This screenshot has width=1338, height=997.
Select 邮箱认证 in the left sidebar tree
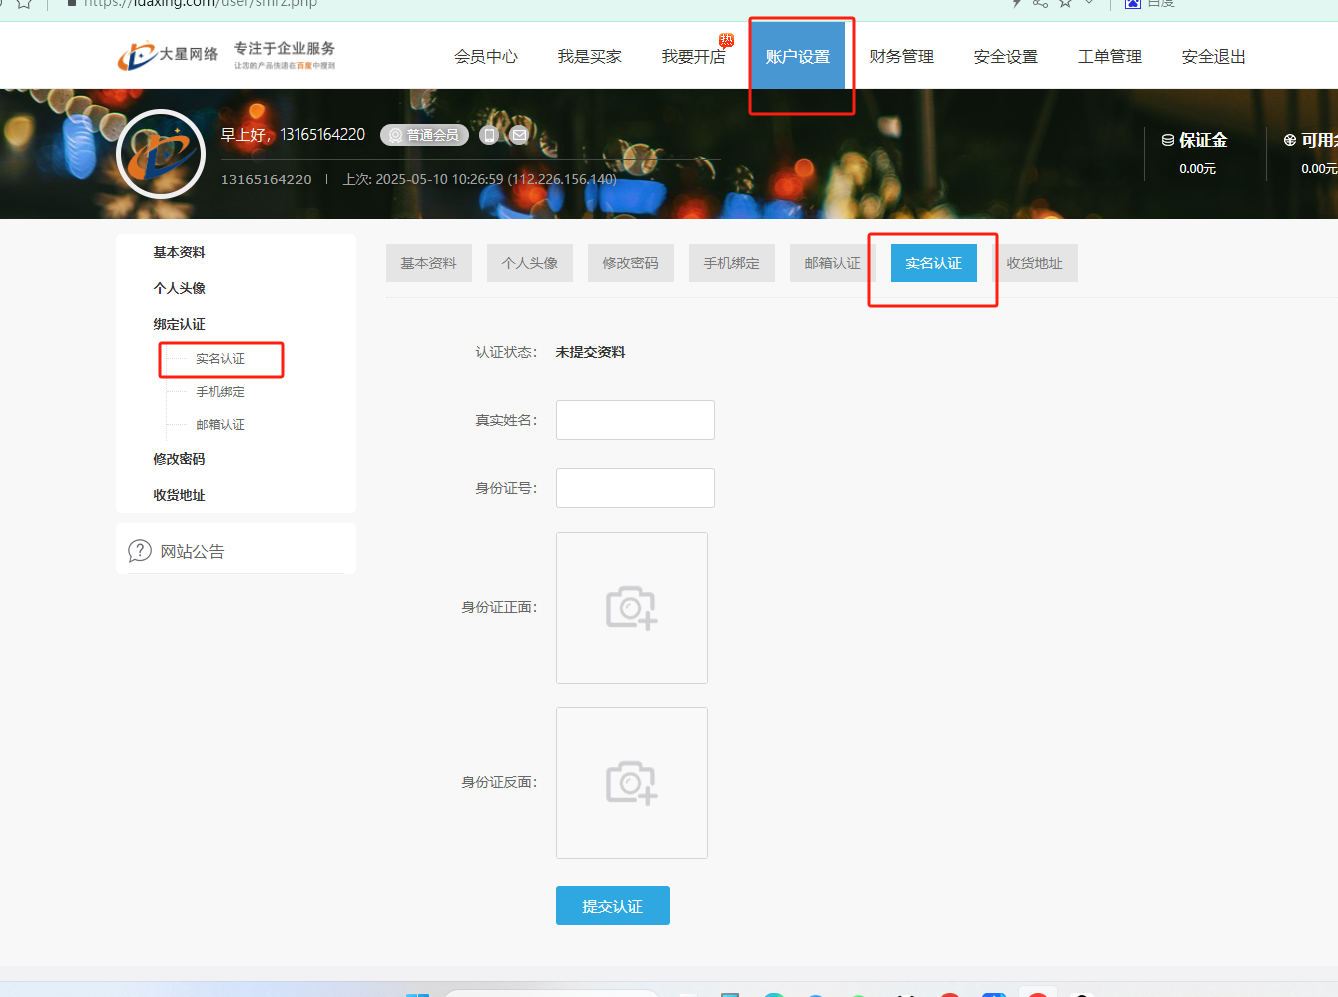[220, 425]
